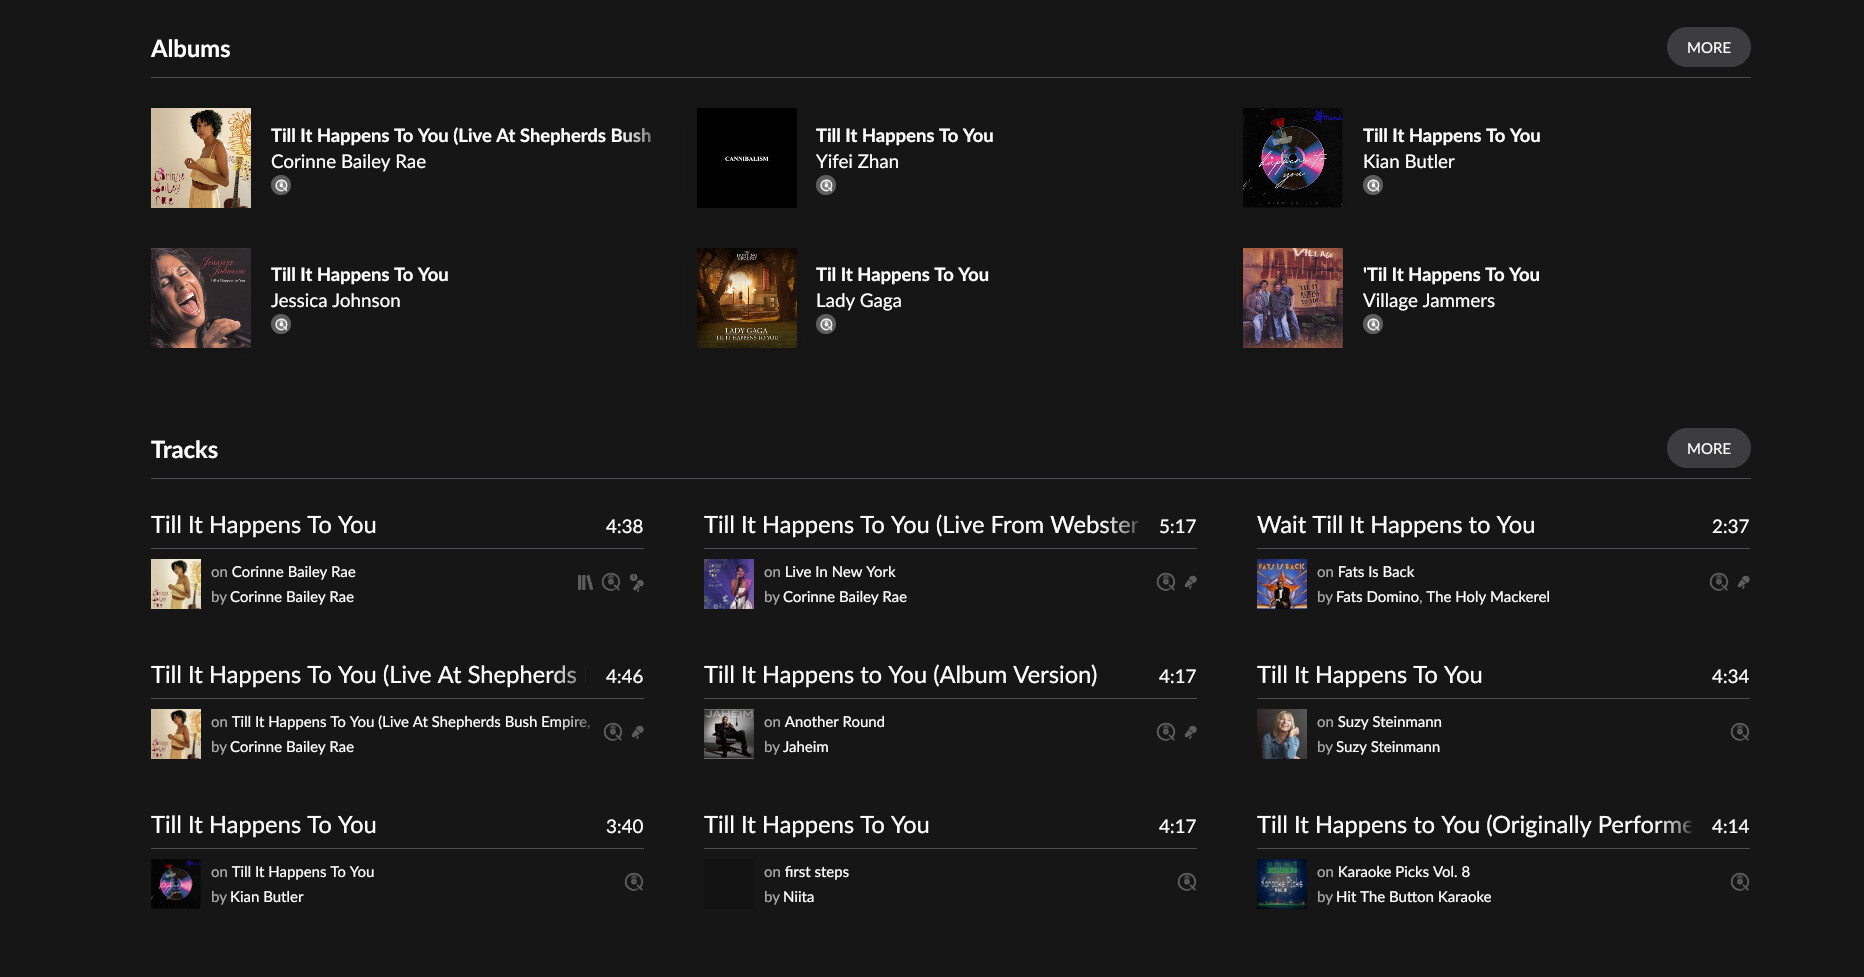Click microphone icon on Live In New York track

1191,582
